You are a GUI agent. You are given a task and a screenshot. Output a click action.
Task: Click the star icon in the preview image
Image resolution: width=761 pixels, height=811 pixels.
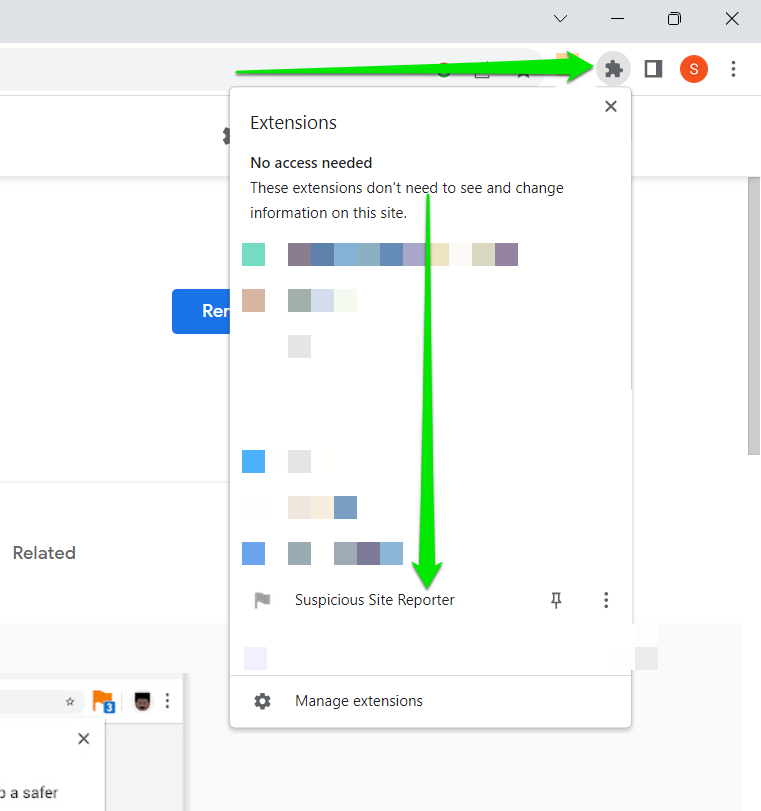pyautogui.click(x=70, y=701)
